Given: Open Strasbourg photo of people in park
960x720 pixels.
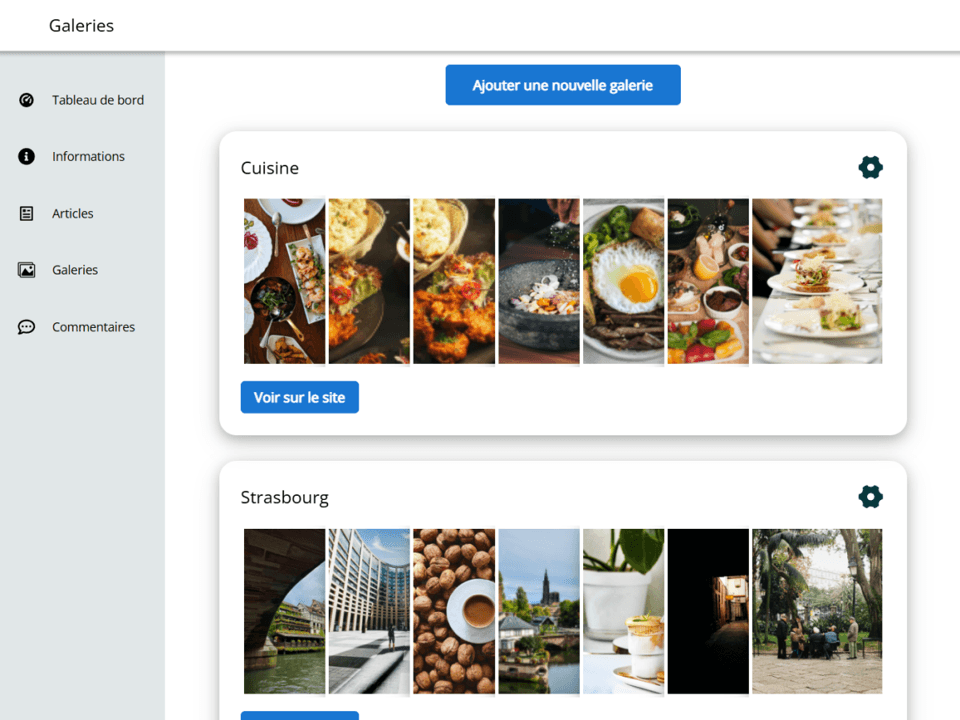Looking at the screenshot, I should tap(817, 612).
